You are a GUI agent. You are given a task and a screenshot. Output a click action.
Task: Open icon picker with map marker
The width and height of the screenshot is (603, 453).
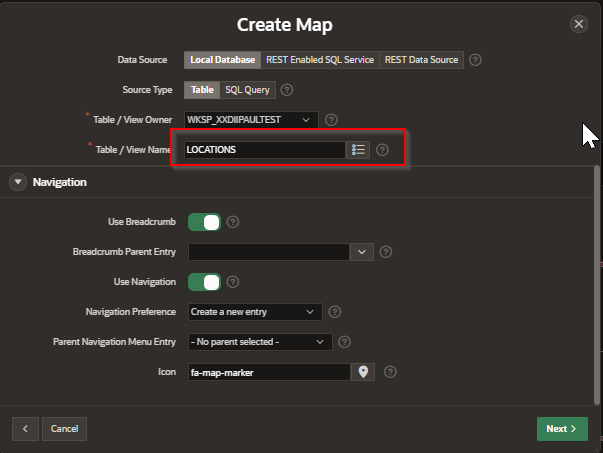pyautogui.click(x=363, y=372)
